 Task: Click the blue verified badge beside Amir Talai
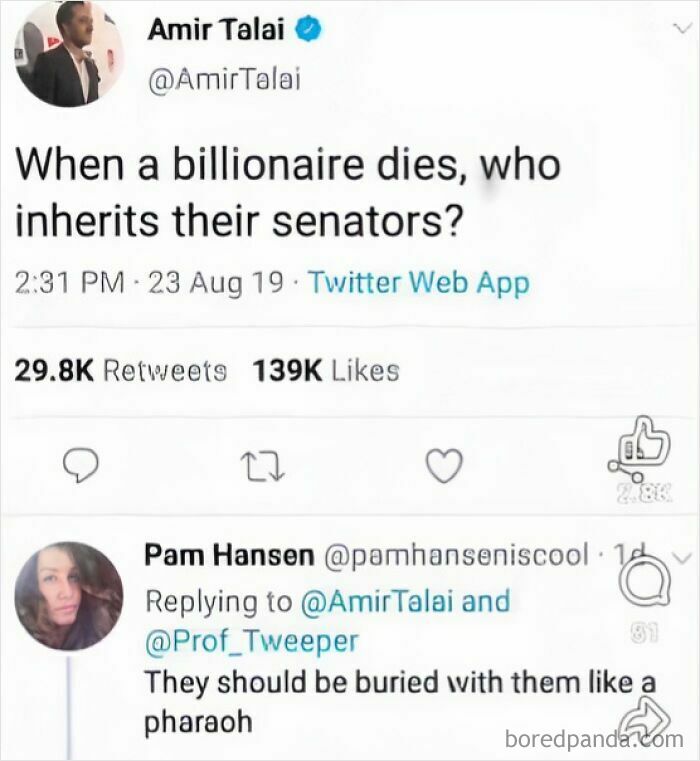point(309,30)
